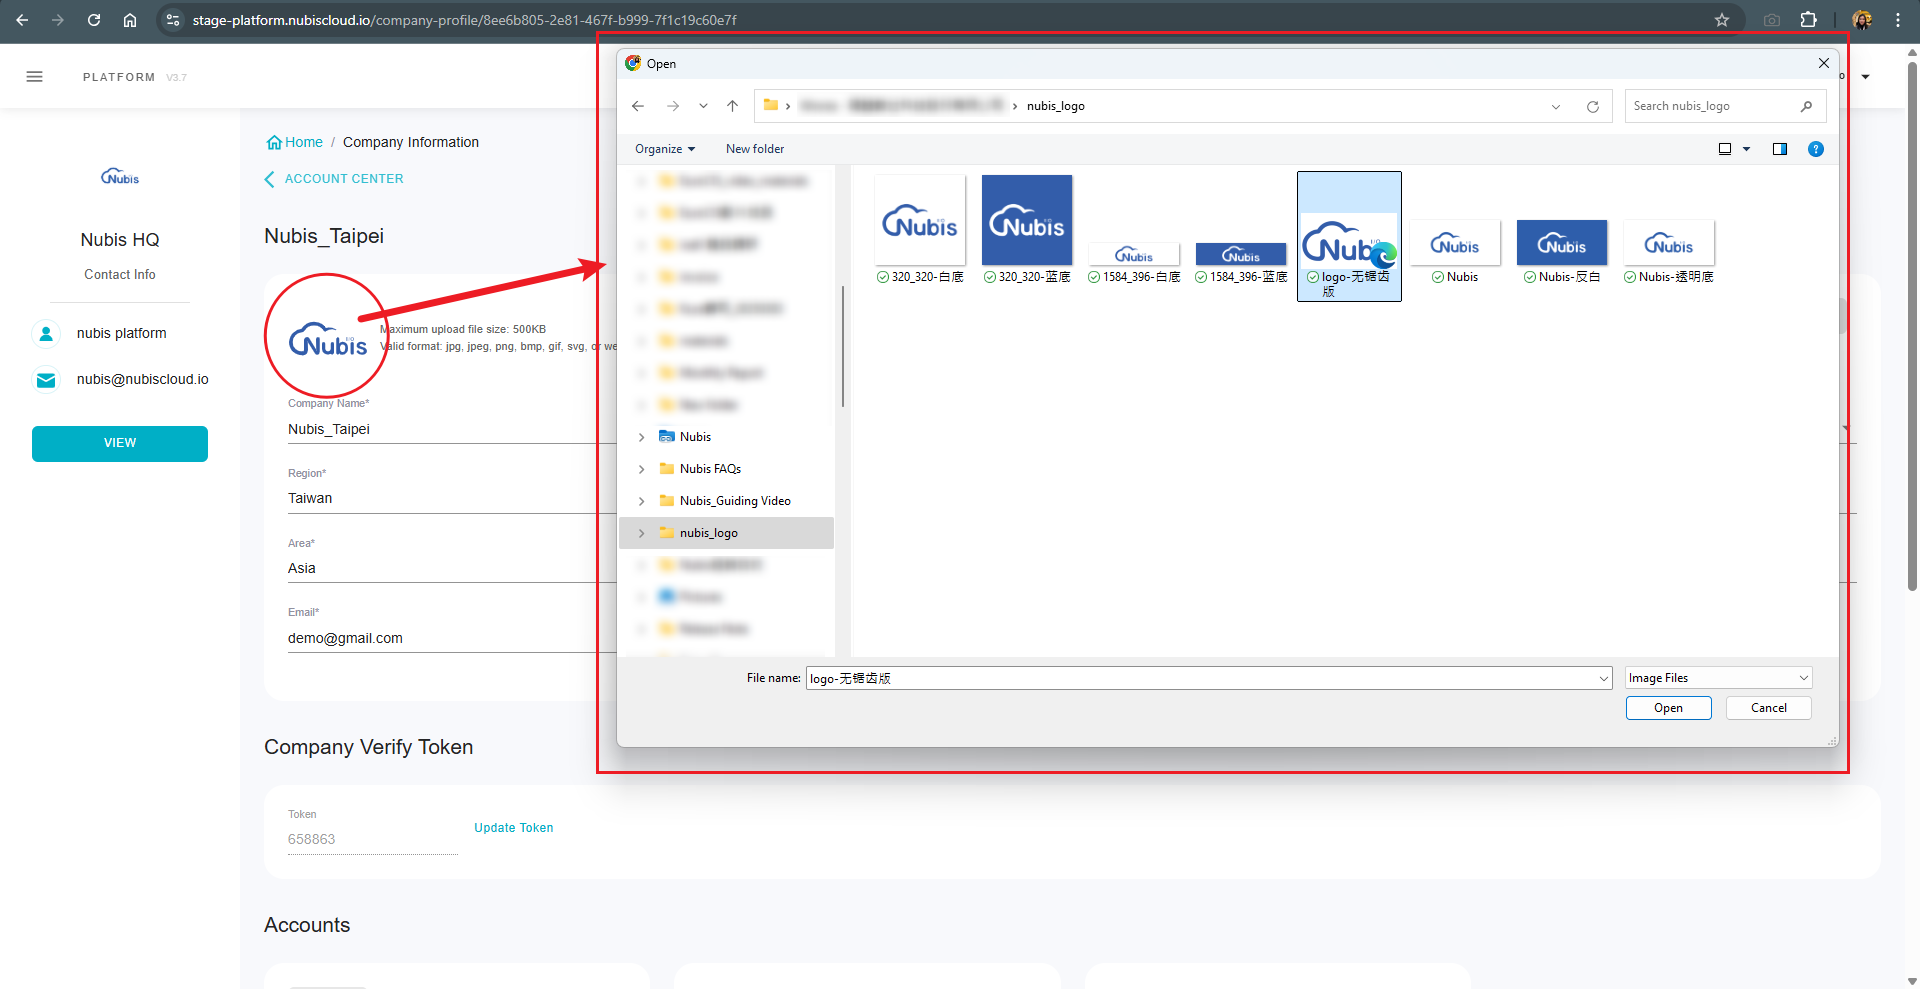Select the 1584_396-蓝底 image file
The width and height of the screenshot is (1920, 989).
[1241, 263]
